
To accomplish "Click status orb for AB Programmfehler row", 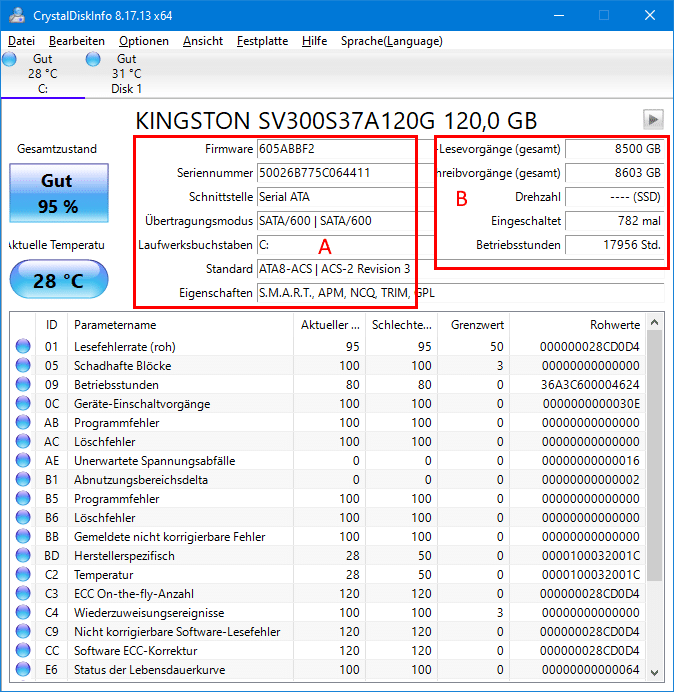I will 23,422.
